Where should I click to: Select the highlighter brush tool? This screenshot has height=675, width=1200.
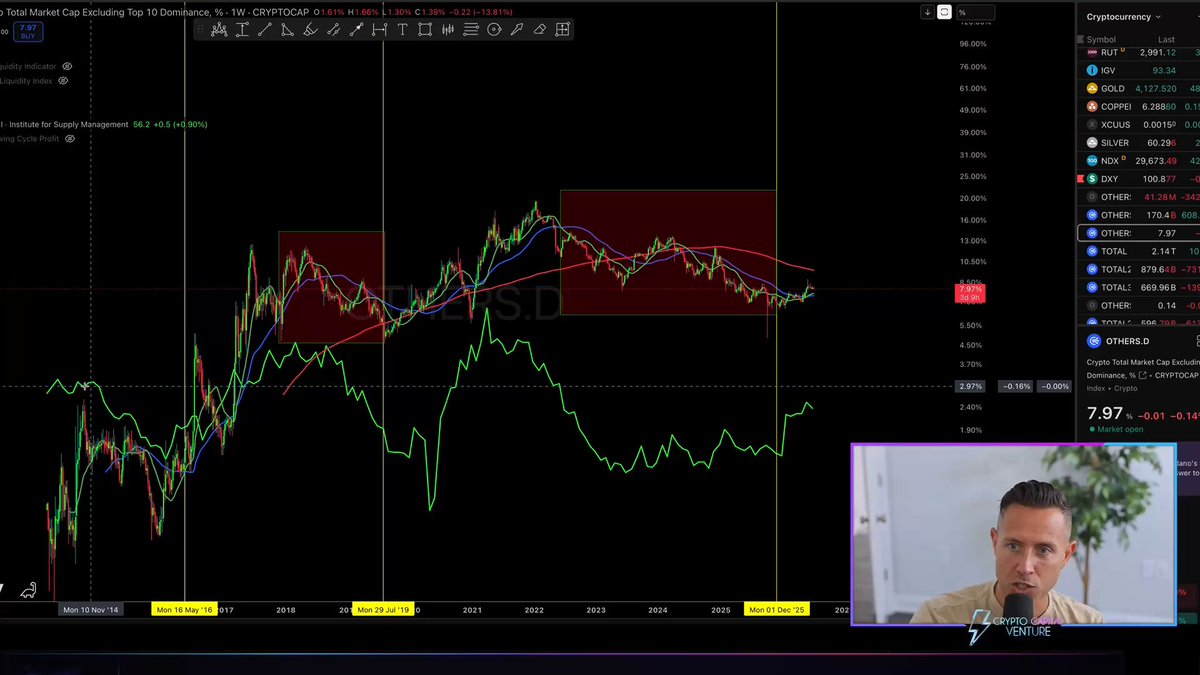[x=310, y=30]
